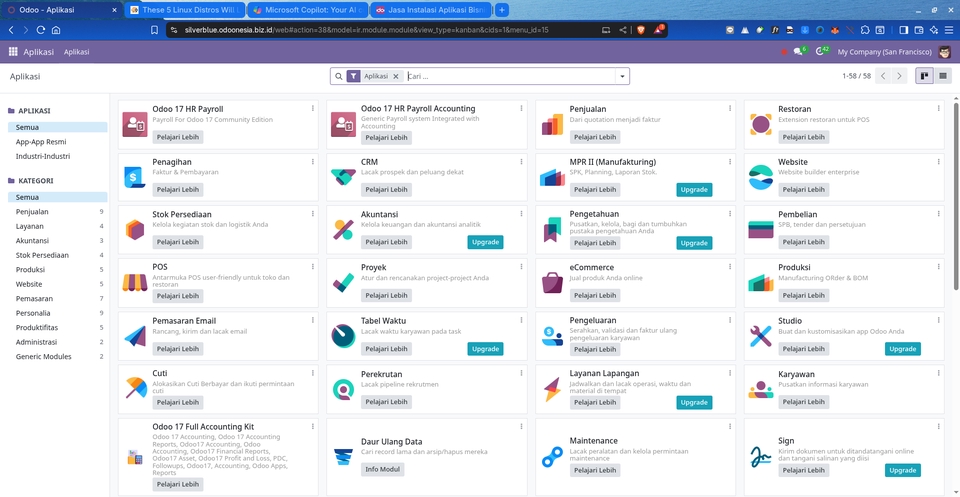Click the POS storefront icon
Screen dimensions: 960x497
point(135,283)
